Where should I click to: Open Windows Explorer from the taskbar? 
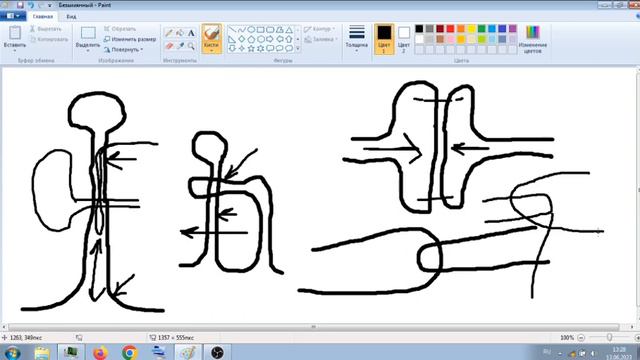click(x=42, y=352)
